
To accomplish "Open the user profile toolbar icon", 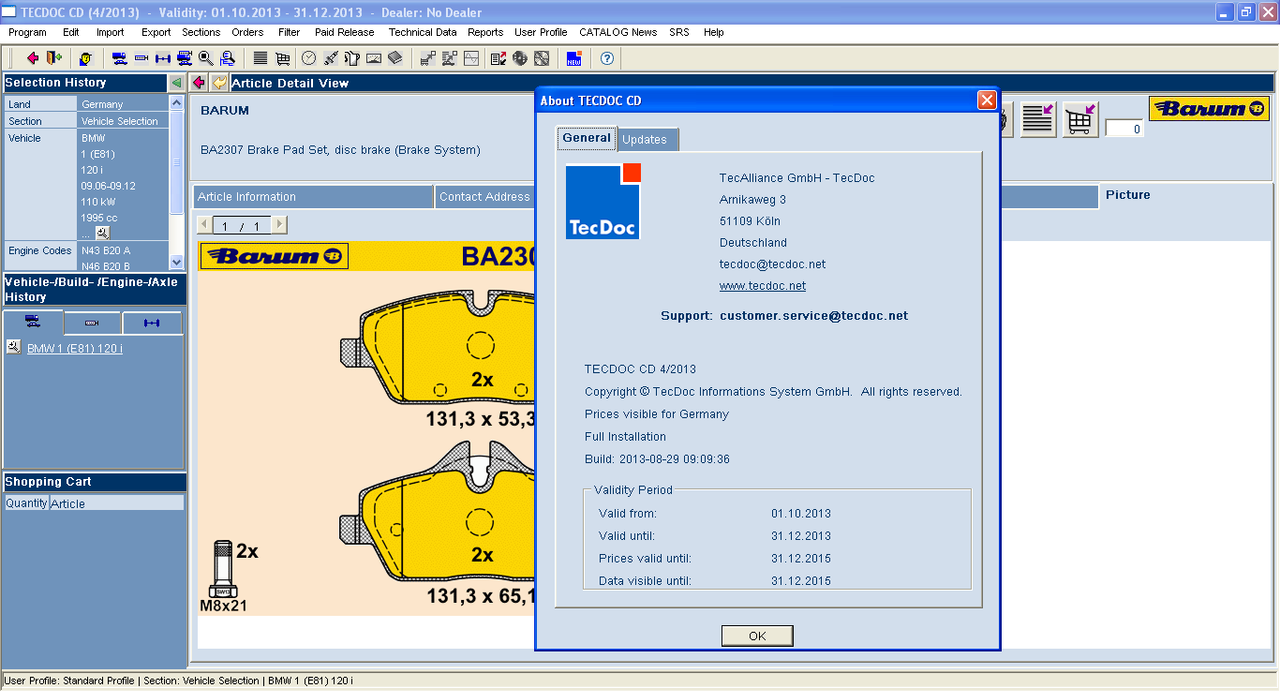I will point(86,58).
